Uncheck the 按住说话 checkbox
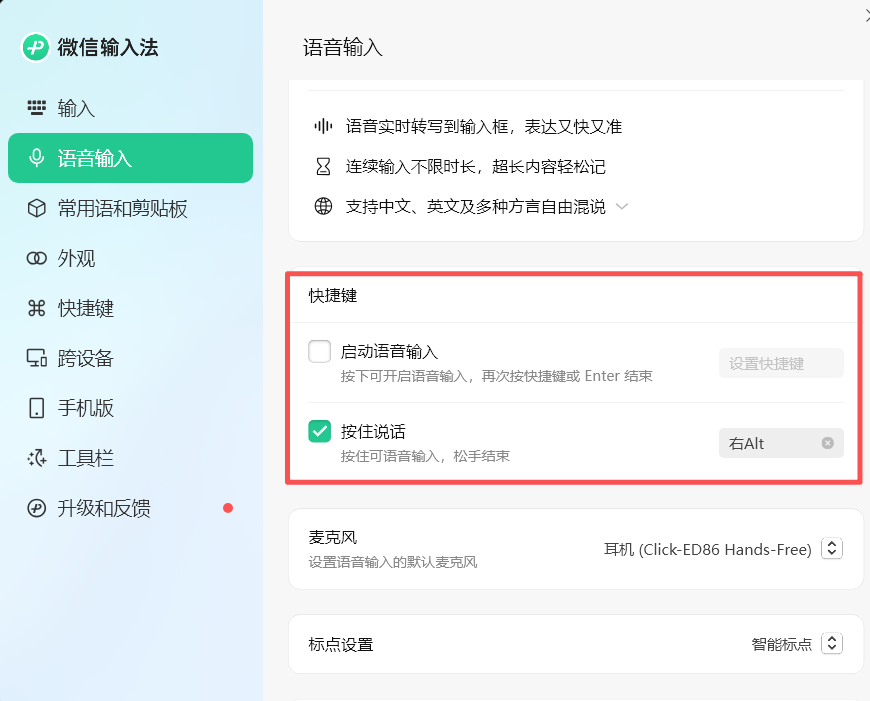 tap(320, 431)
